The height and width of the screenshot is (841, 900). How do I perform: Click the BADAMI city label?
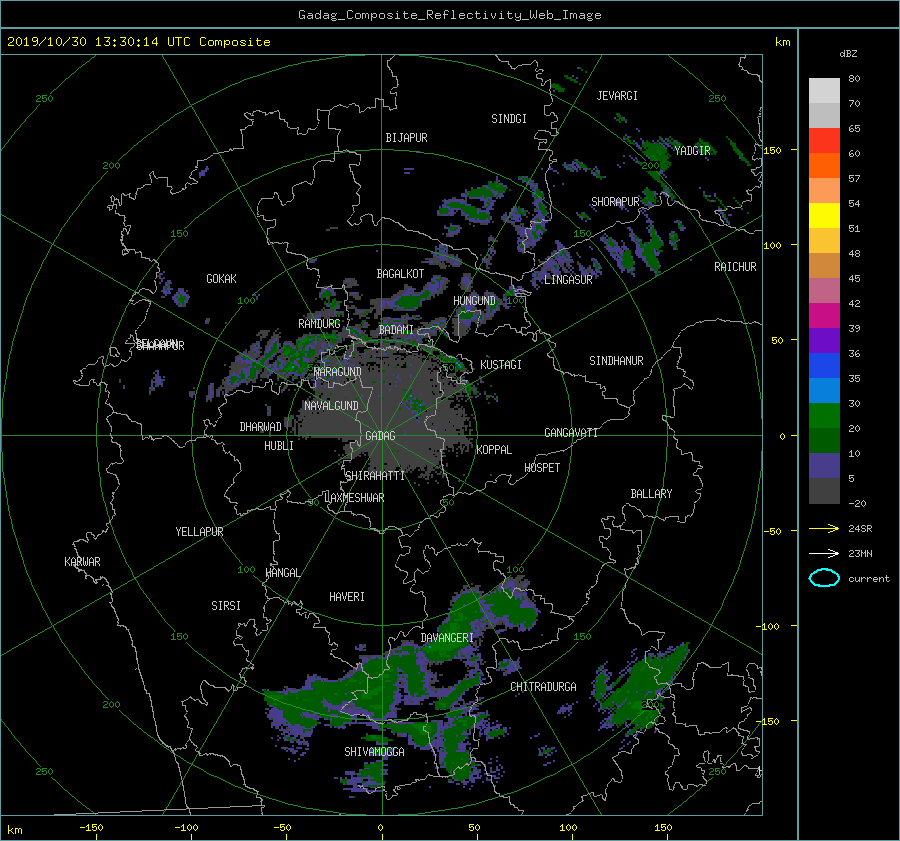click(x=396, y=330)
